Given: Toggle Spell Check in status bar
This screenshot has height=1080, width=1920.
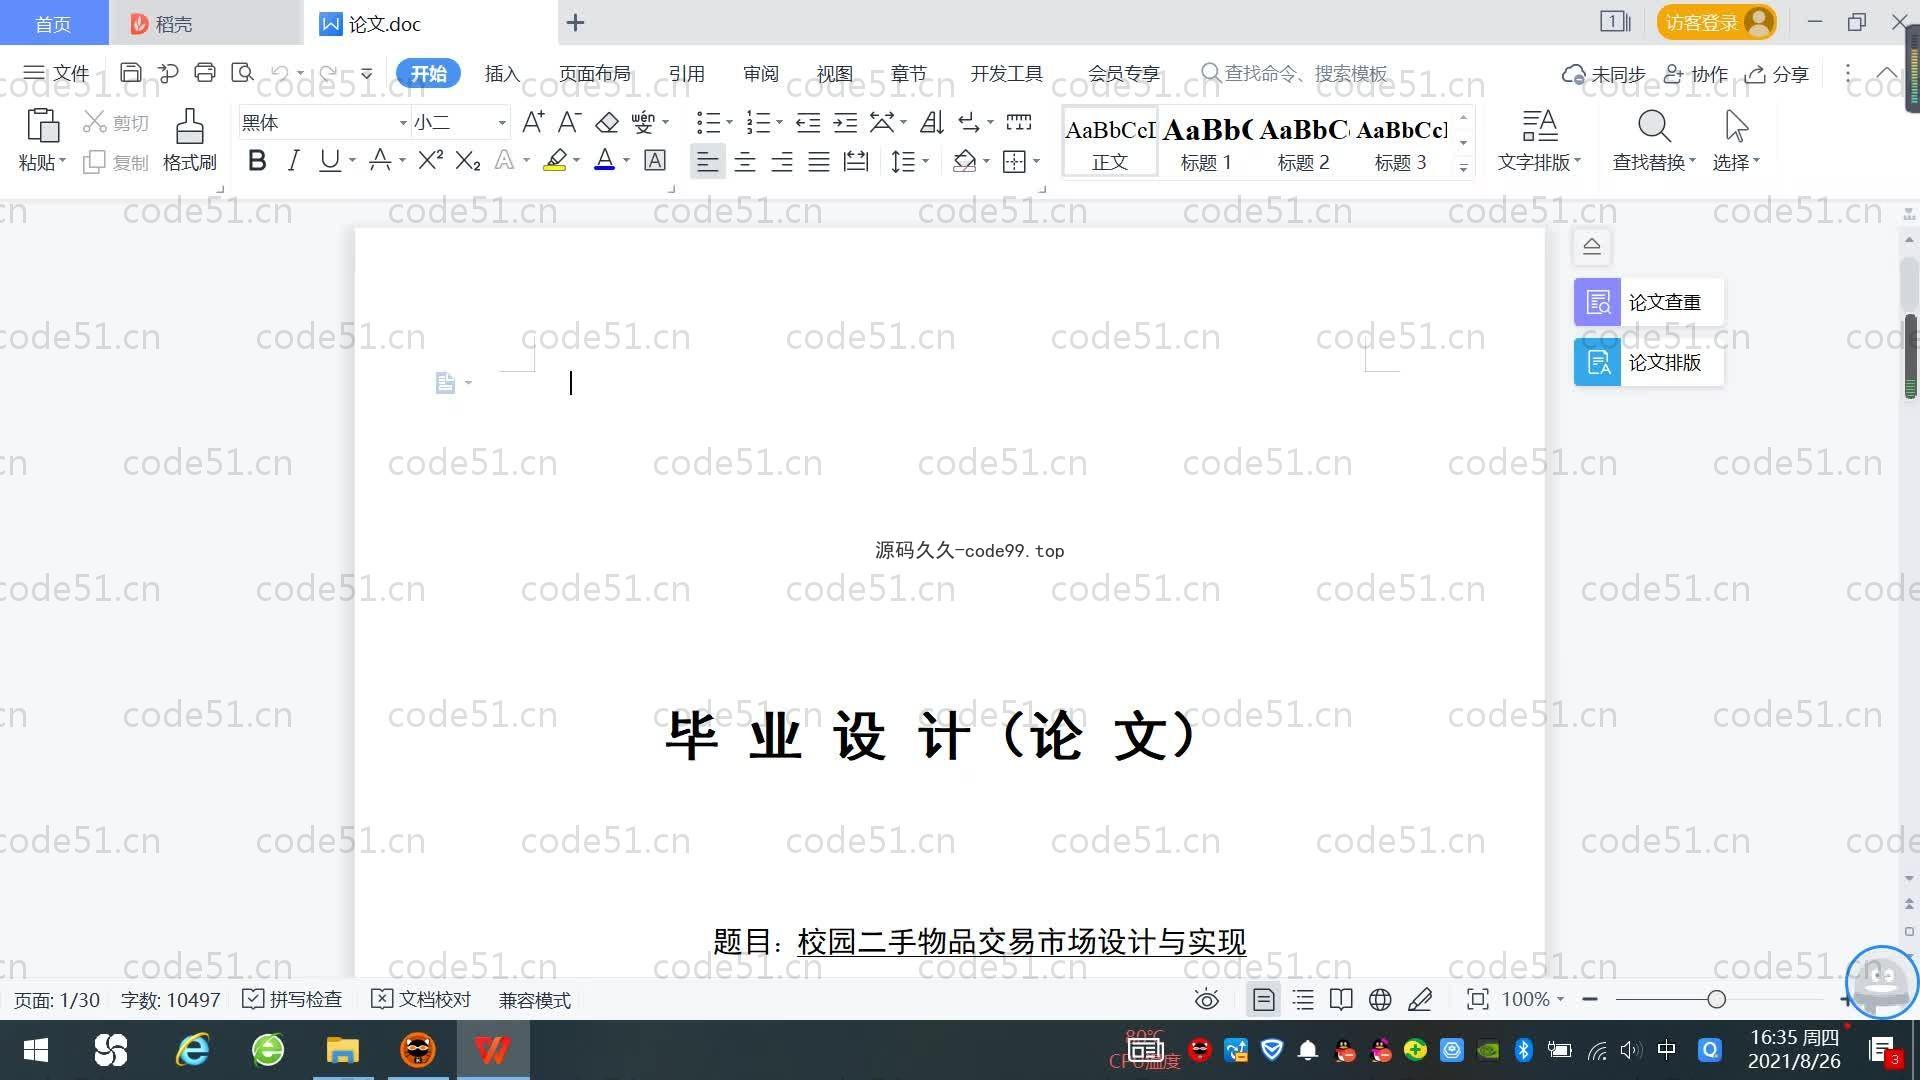Looking at the screenshot, I should [293, 1000].
